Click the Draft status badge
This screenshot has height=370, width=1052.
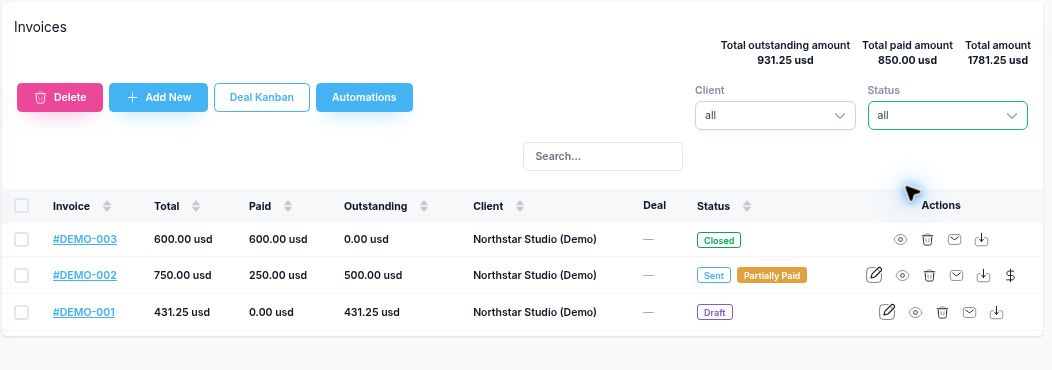pyautogui.click(x=715, y=312)
